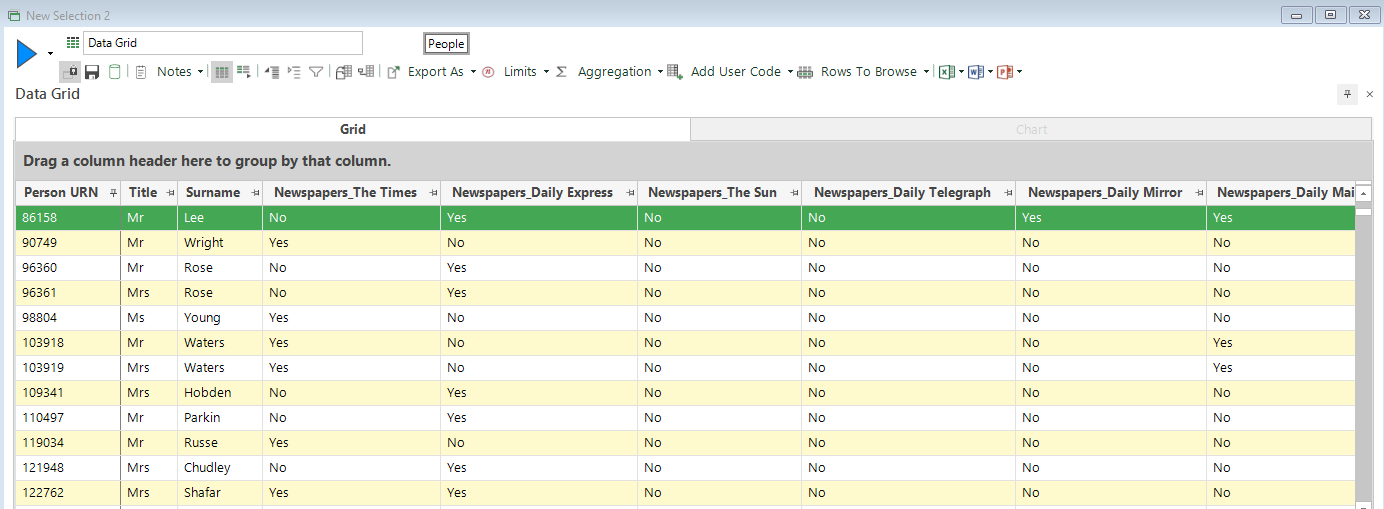Click the Notes clipboard icon
The height and width of the screenshot is (509, 1384).
[141, 72]
